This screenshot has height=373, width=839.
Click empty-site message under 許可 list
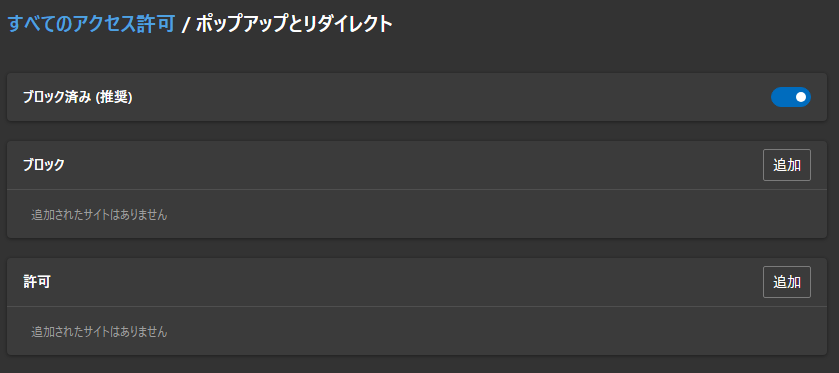click(99, 332)
